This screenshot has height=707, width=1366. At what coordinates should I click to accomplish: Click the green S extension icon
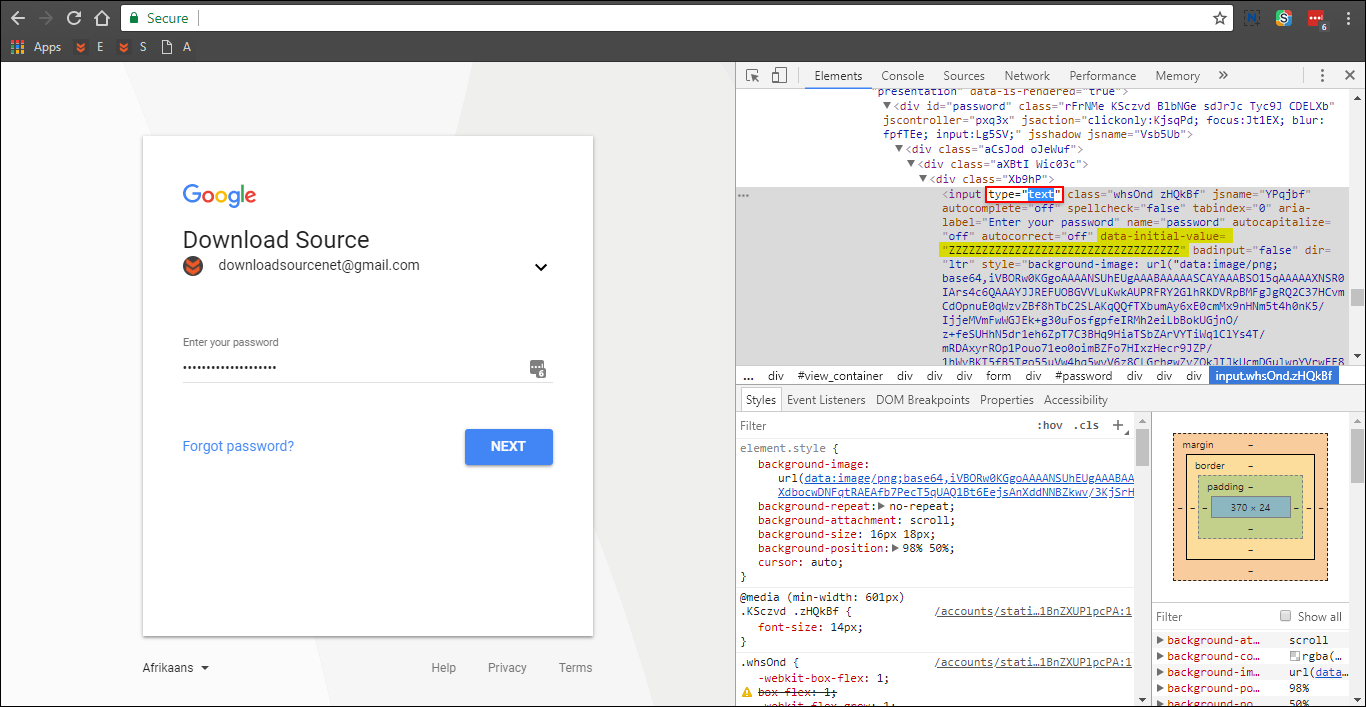point(1284,18)
